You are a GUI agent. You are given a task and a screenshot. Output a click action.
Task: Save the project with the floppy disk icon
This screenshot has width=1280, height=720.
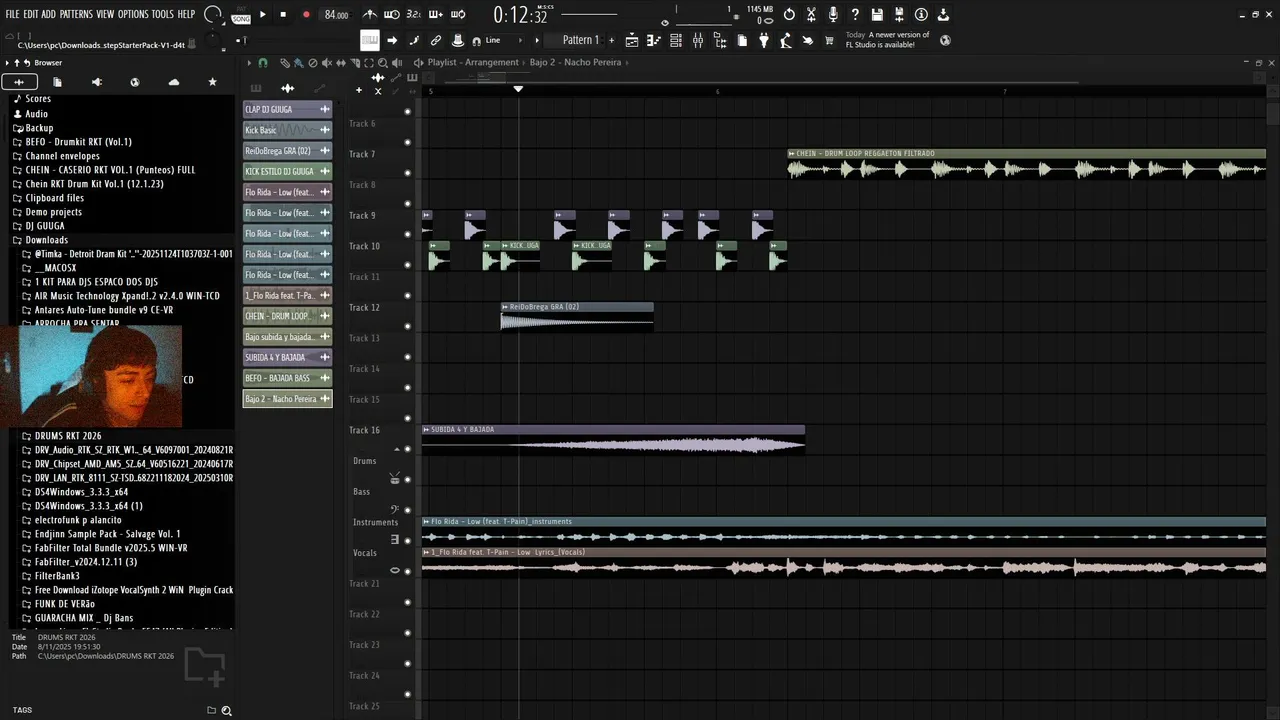(x=877, y=14)
